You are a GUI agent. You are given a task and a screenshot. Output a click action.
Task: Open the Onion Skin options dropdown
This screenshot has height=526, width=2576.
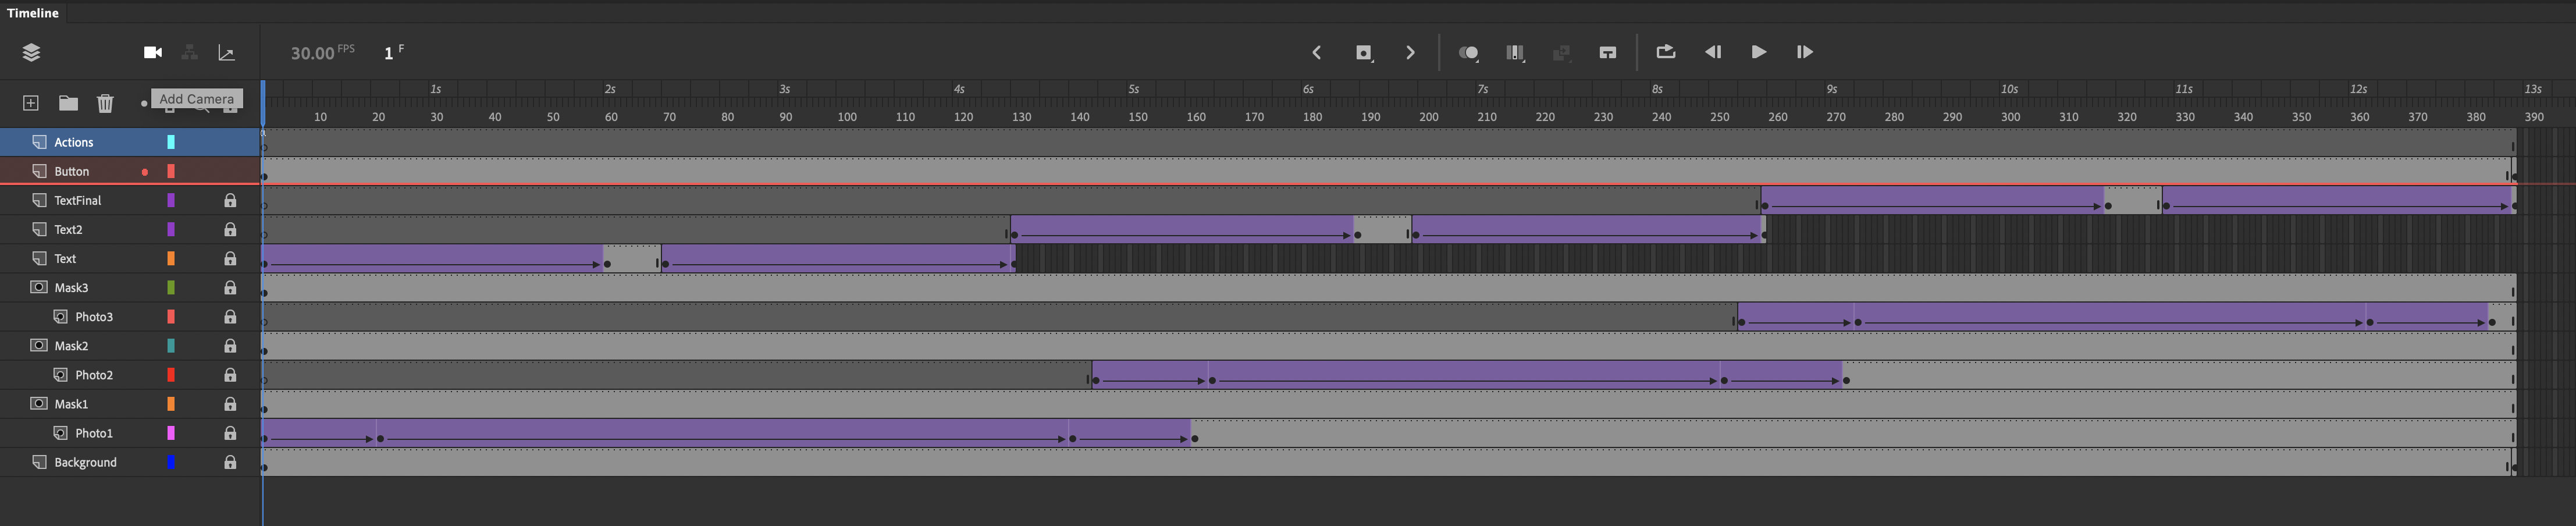click(1468, 53)
